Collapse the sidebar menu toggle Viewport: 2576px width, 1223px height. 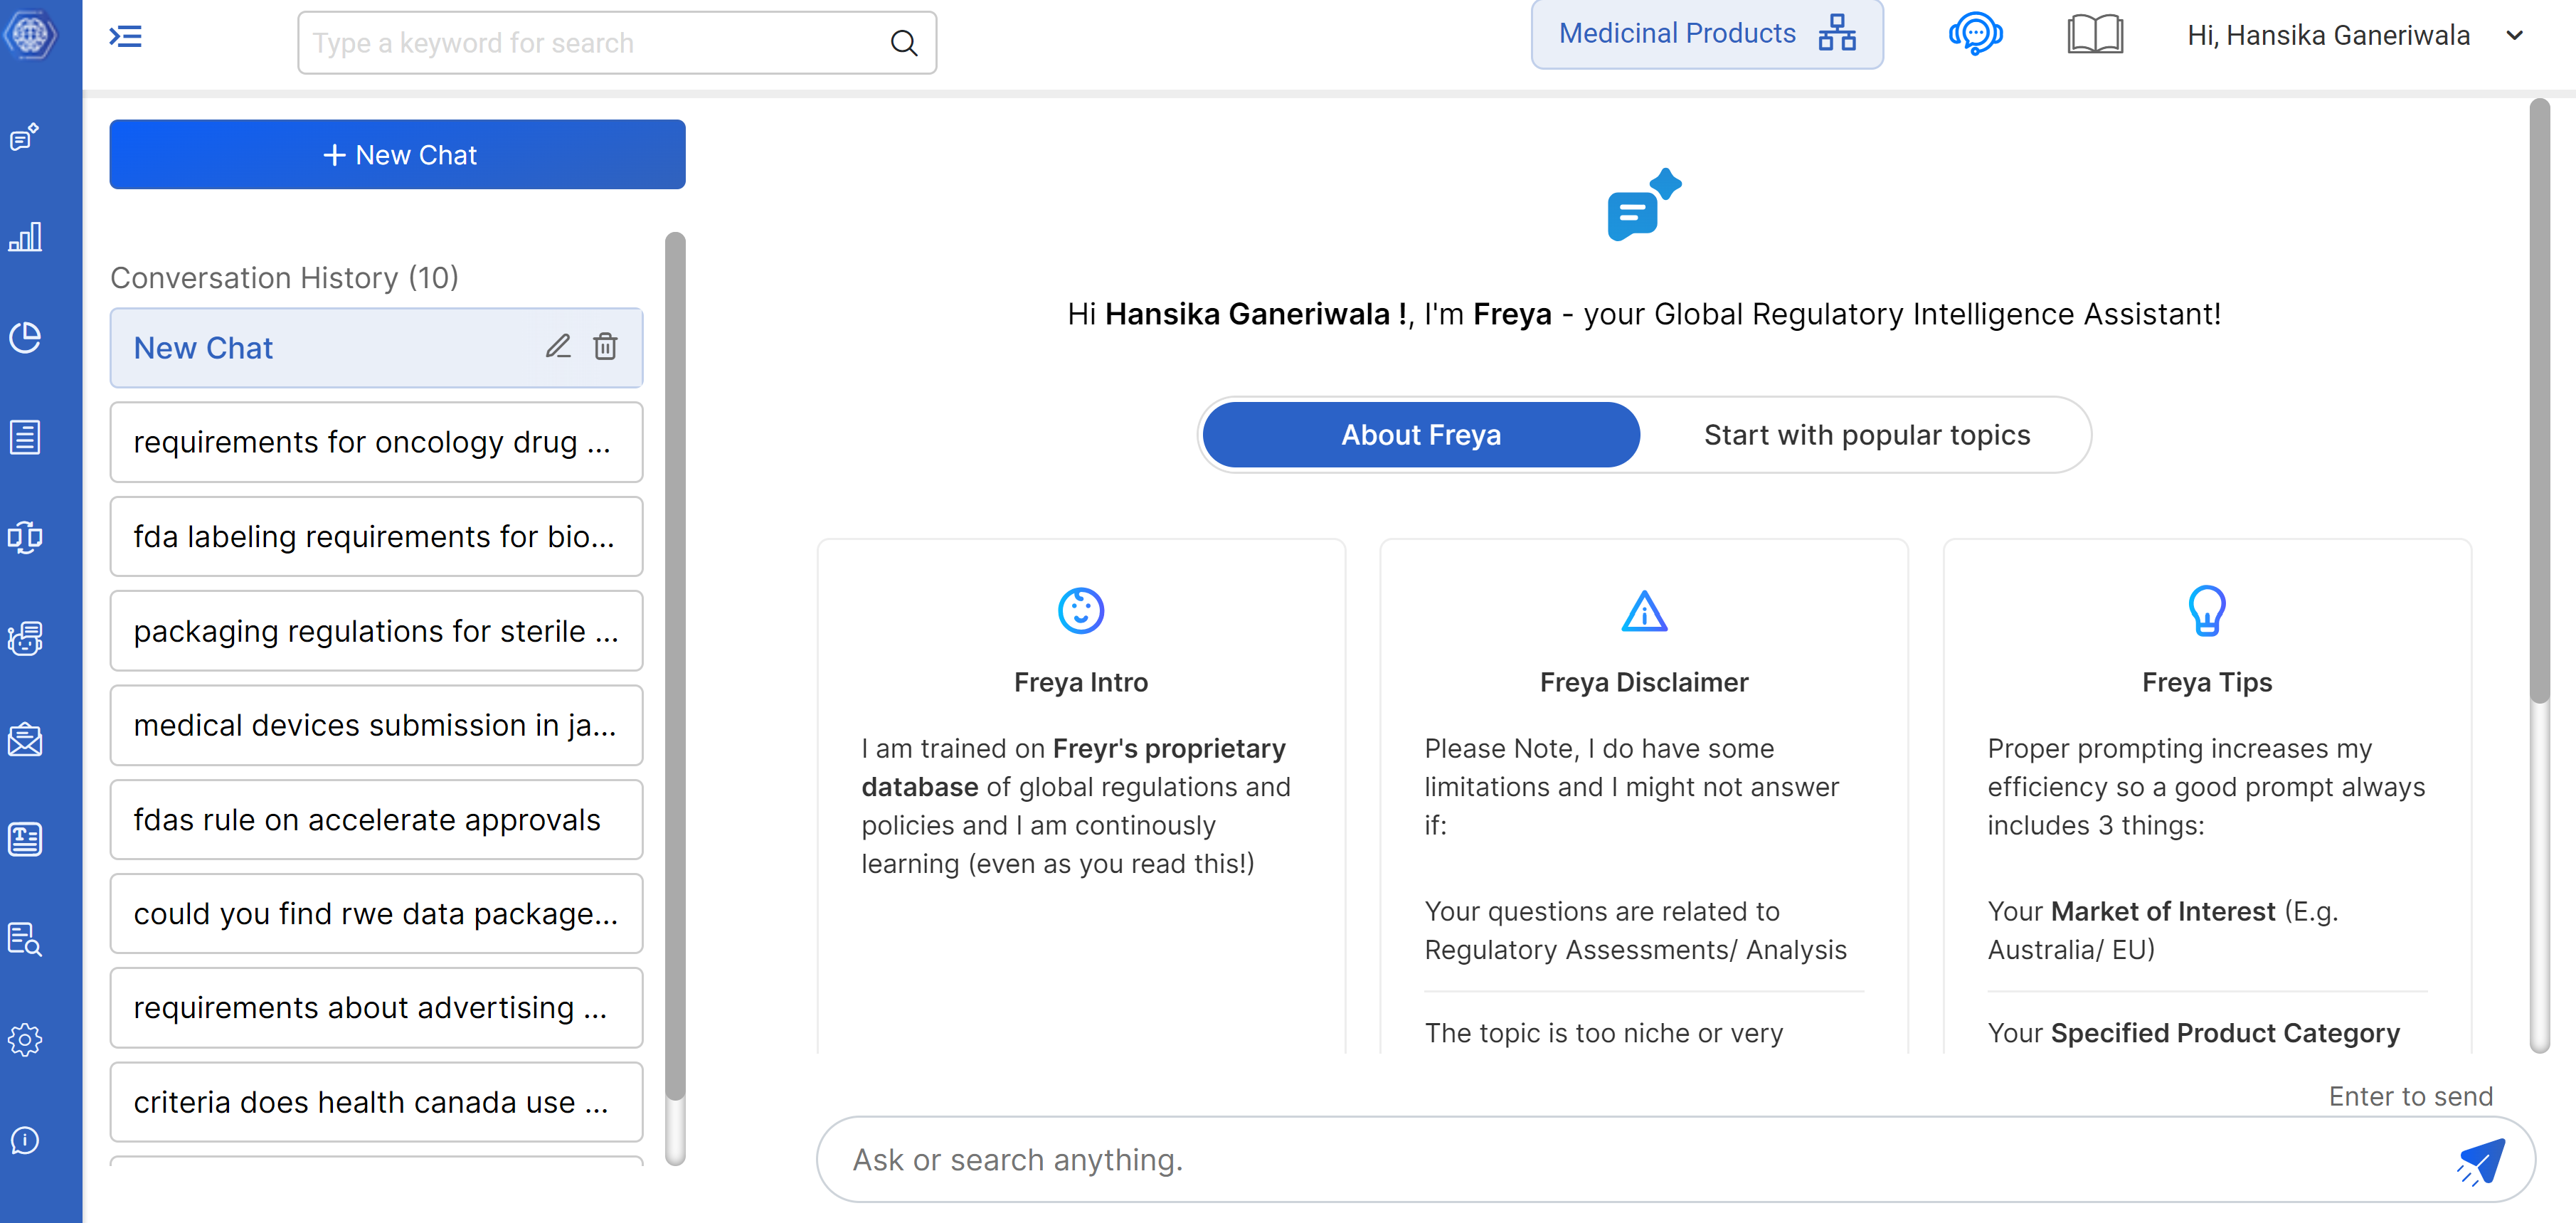click(x=126, y=37)
